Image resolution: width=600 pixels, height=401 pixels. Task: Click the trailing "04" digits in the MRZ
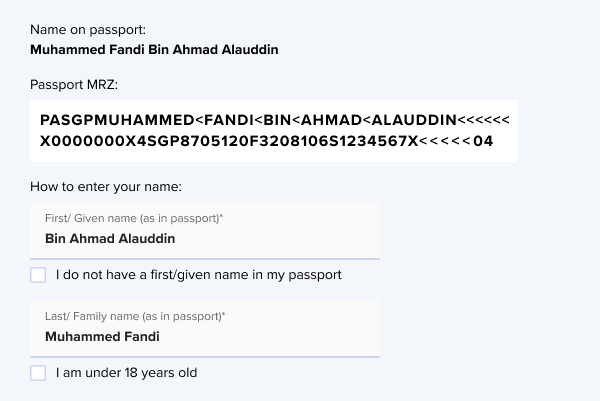pyautogui.click(x=483, y=141)
